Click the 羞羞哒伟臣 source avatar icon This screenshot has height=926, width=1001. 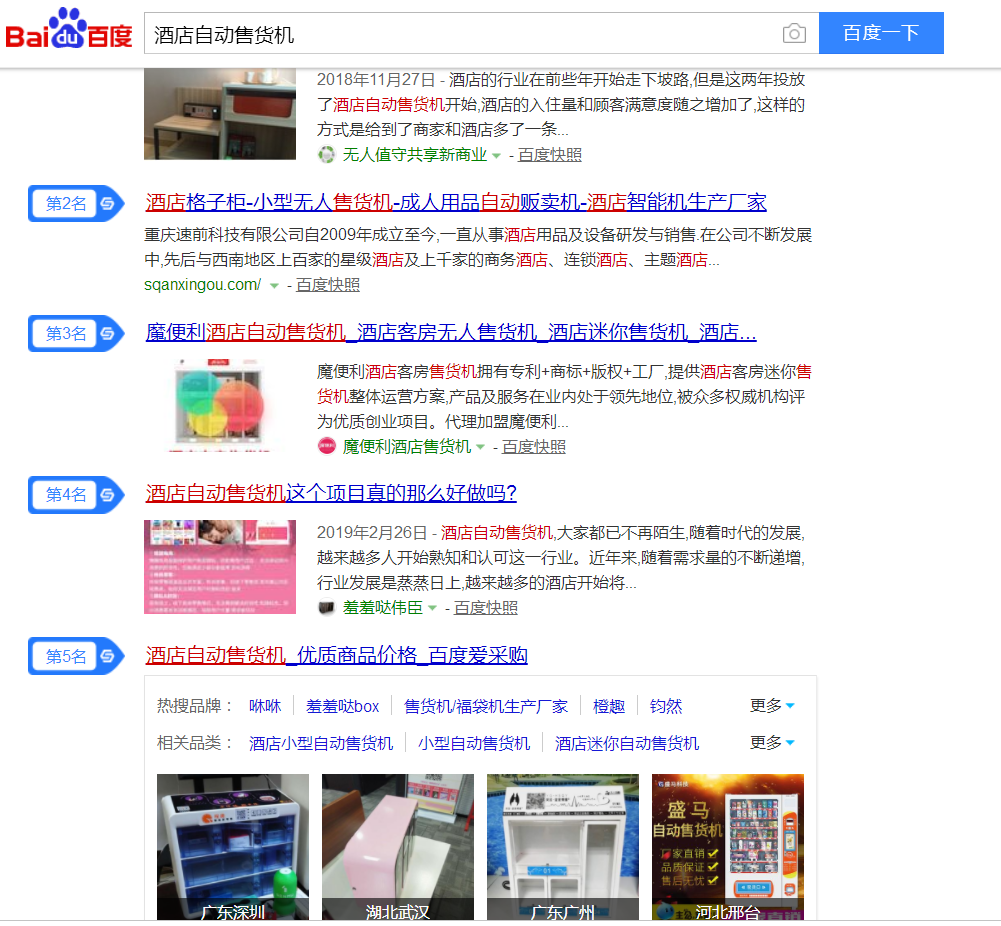click(326, 608)
